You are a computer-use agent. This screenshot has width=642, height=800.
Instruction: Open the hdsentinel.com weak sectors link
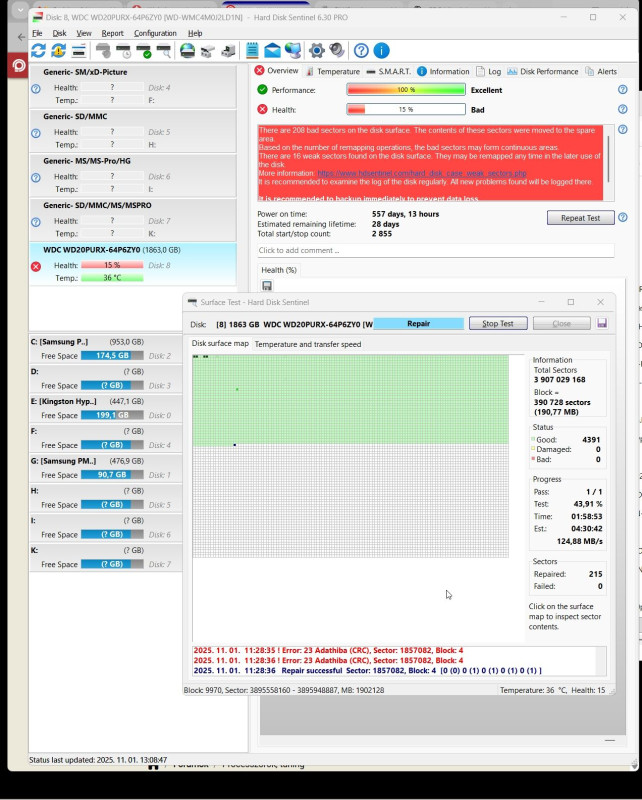point(422,173)
